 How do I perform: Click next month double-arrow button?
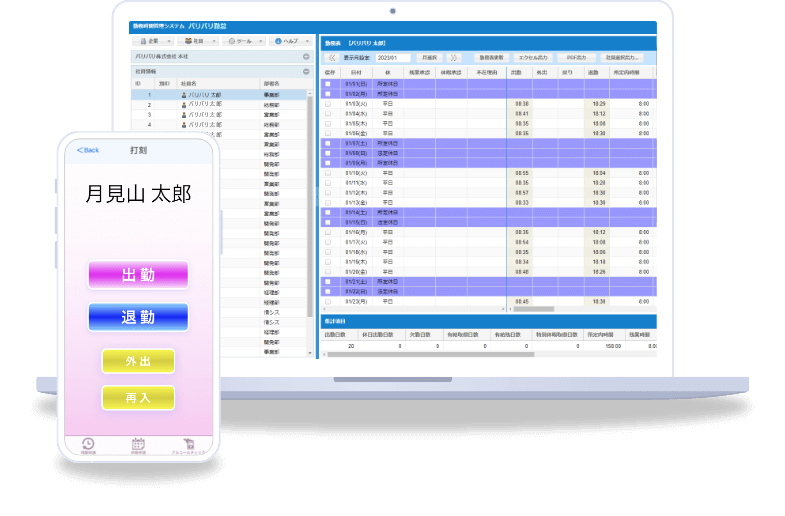(x=454, y=58)
